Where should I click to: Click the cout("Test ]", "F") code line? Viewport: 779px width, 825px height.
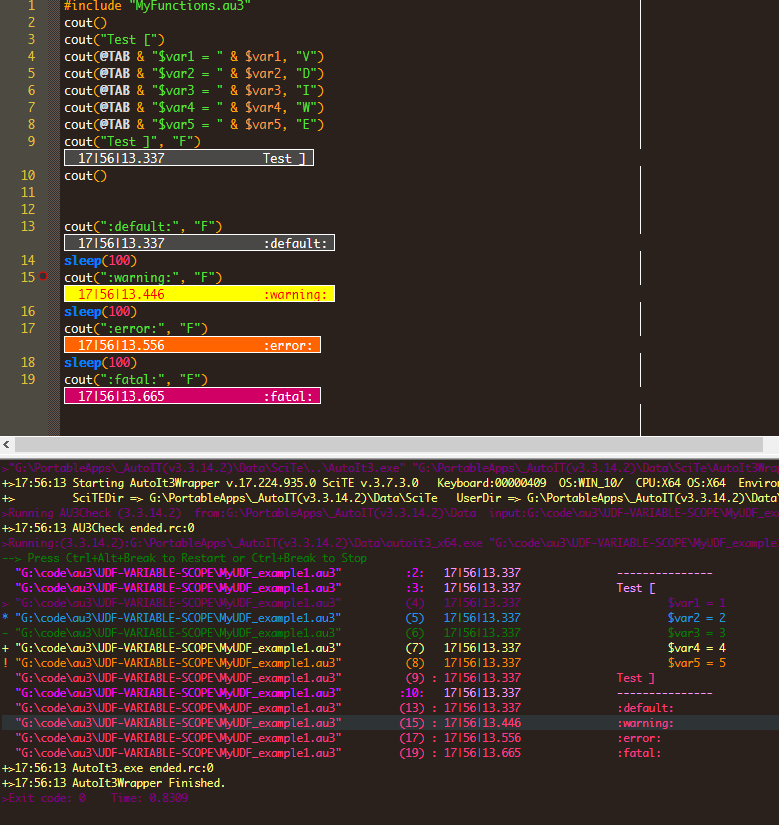[x=133, y=142]
